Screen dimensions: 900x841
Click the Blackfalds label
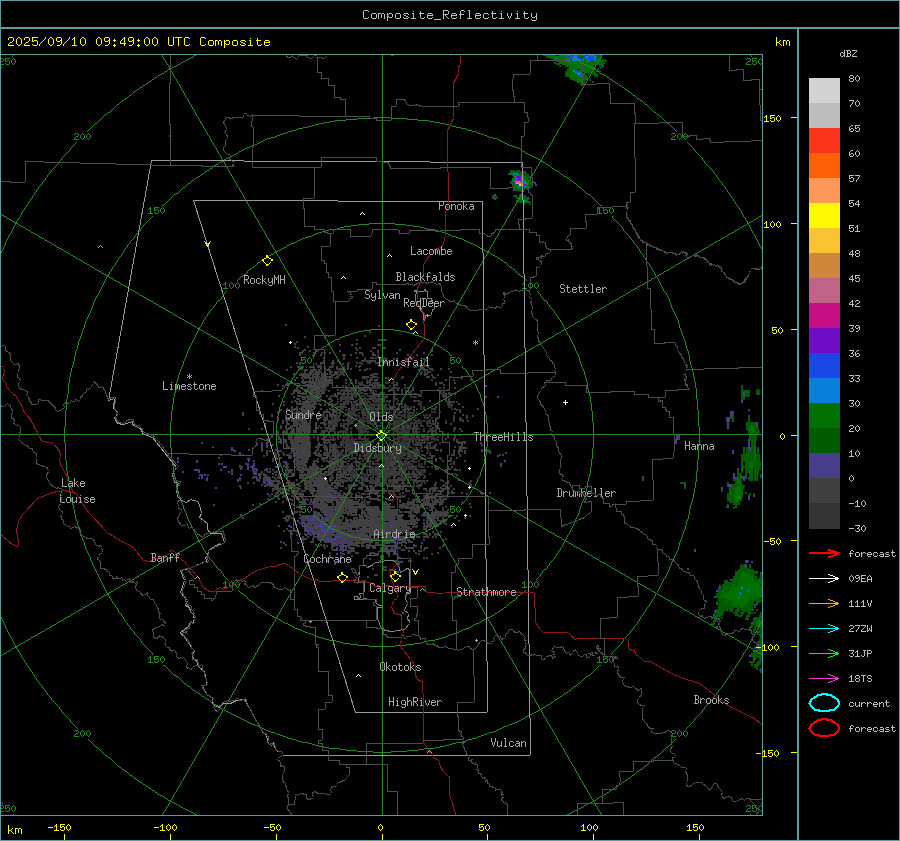(x=425, y=277)
